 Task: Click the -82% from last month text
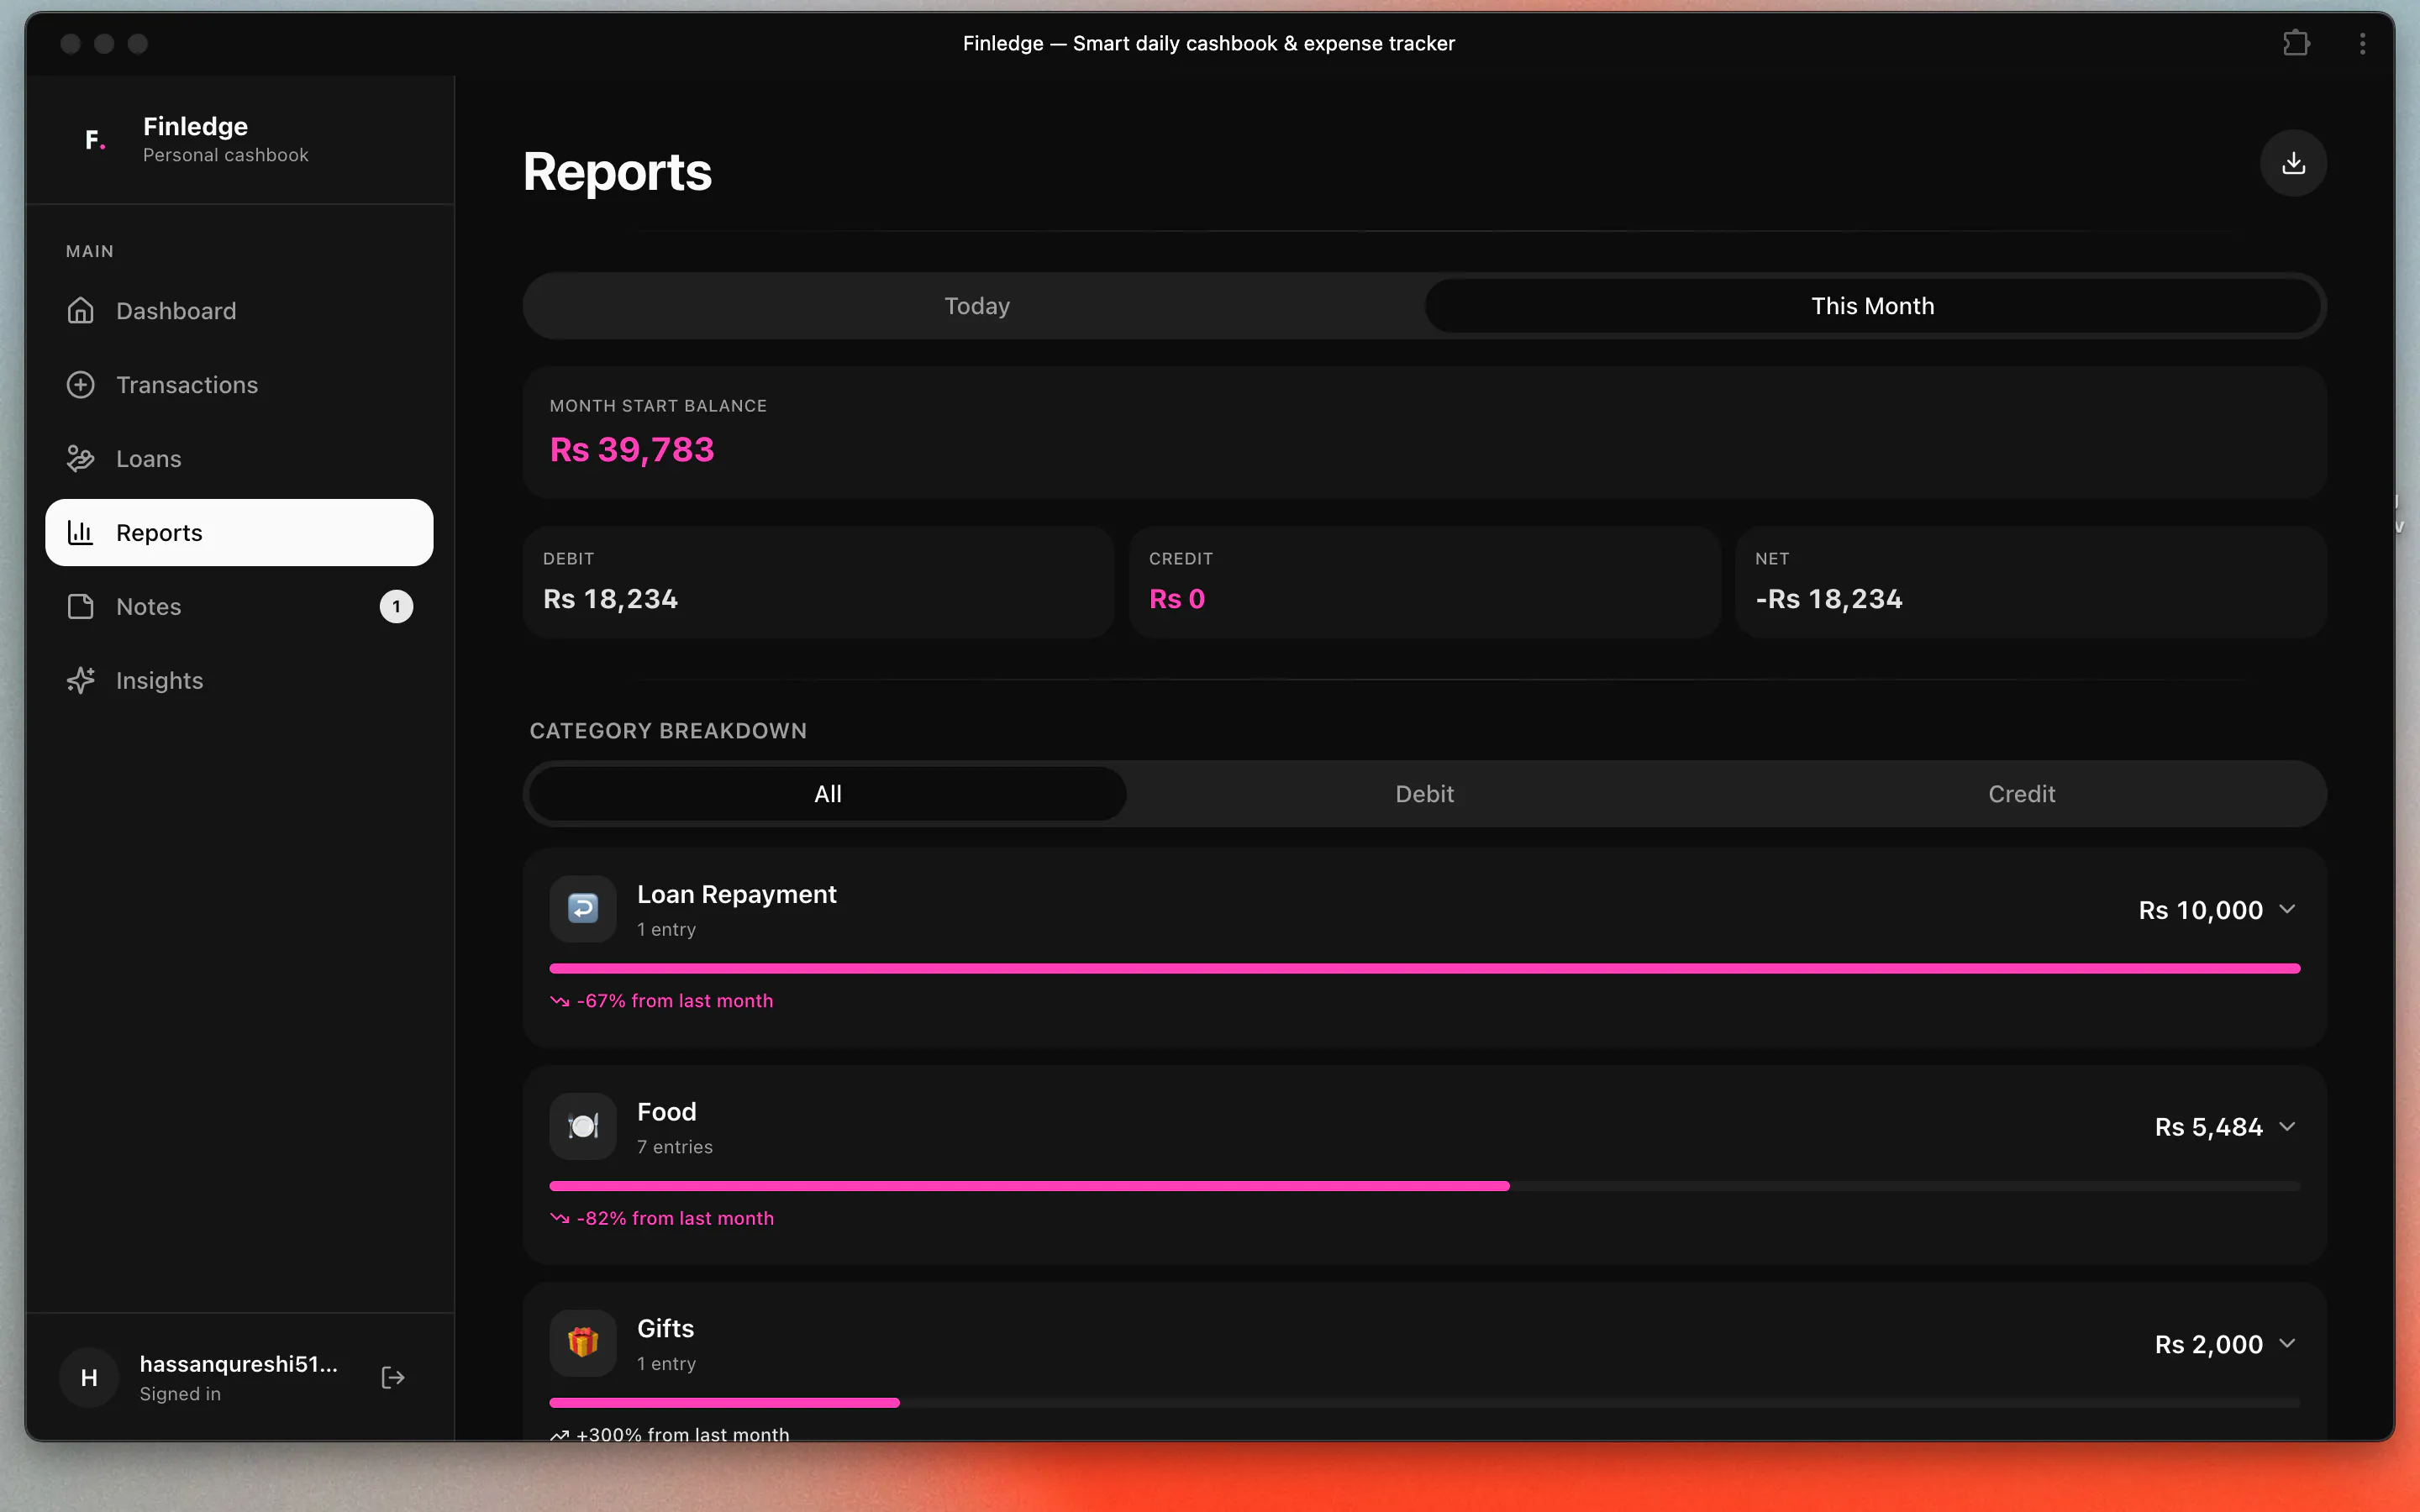[x=675, y=1218]
